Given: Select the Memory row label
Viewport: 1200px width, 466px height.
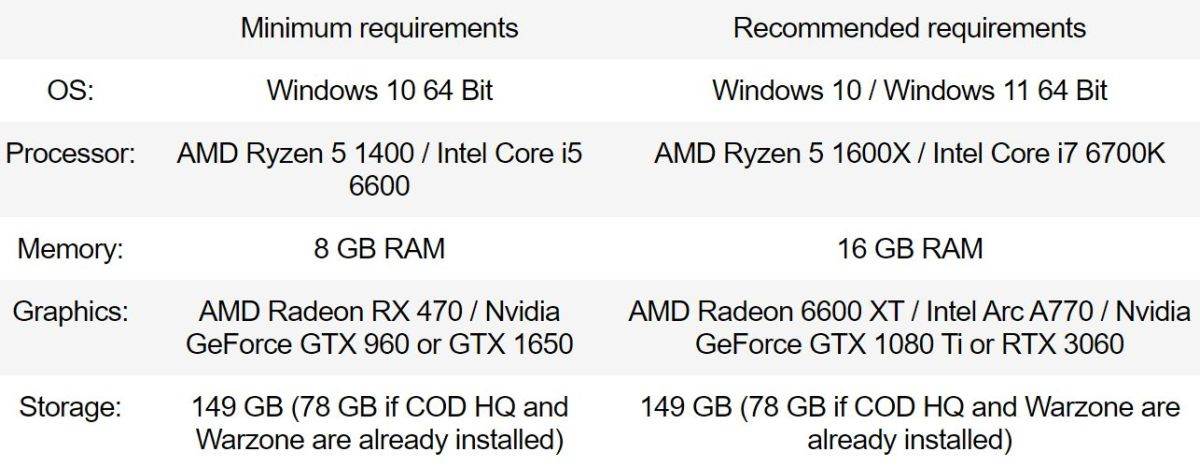Looking at the screenshot, I should coord(69,247).
